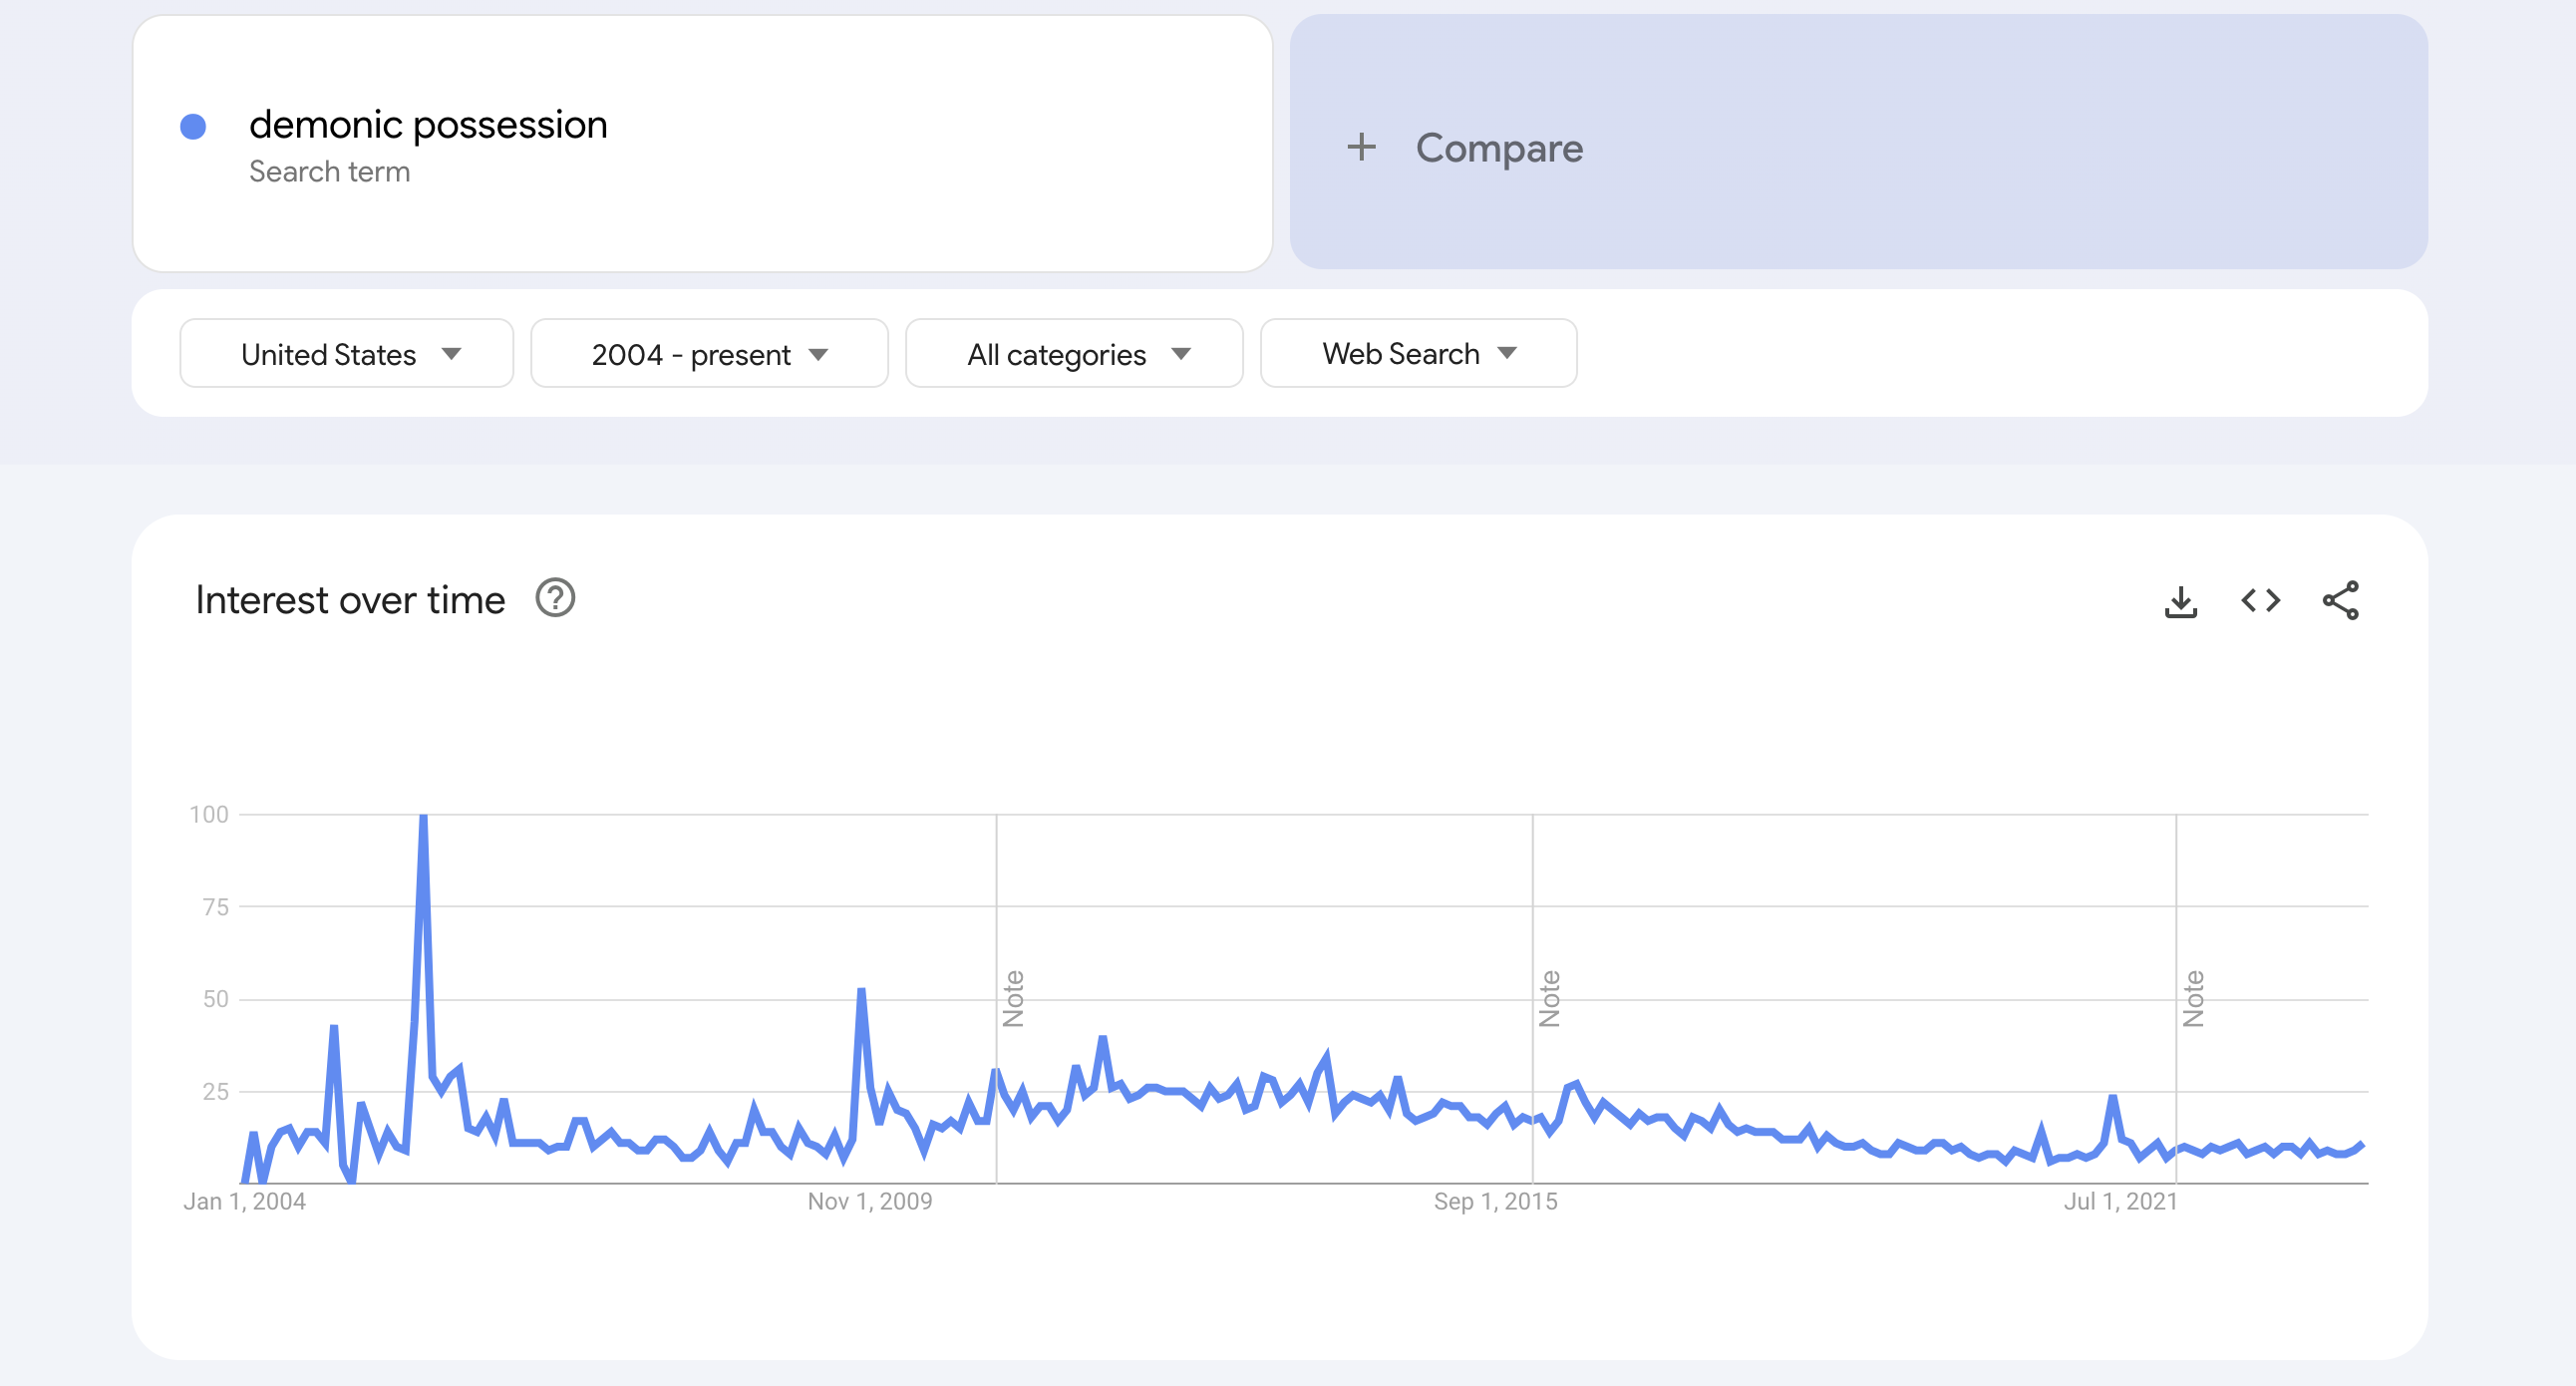Click the arrow beside Web Search

point(1507,353)
